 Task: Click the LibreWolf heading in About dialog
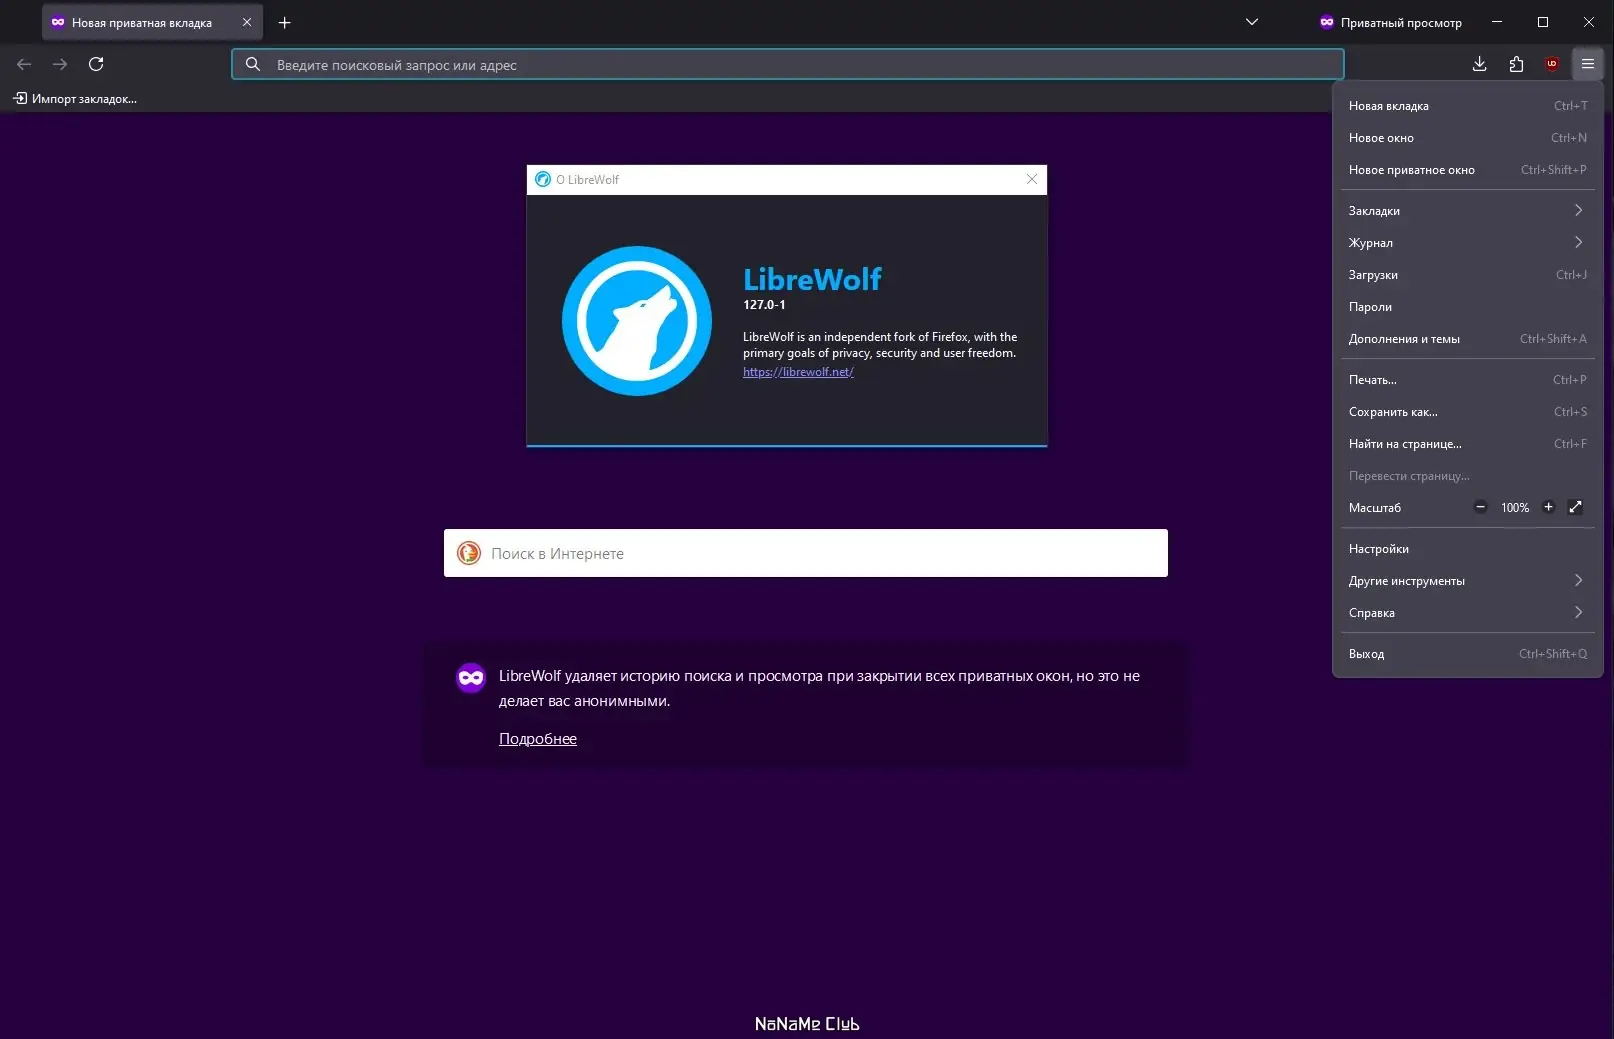(x=812, y=279)
